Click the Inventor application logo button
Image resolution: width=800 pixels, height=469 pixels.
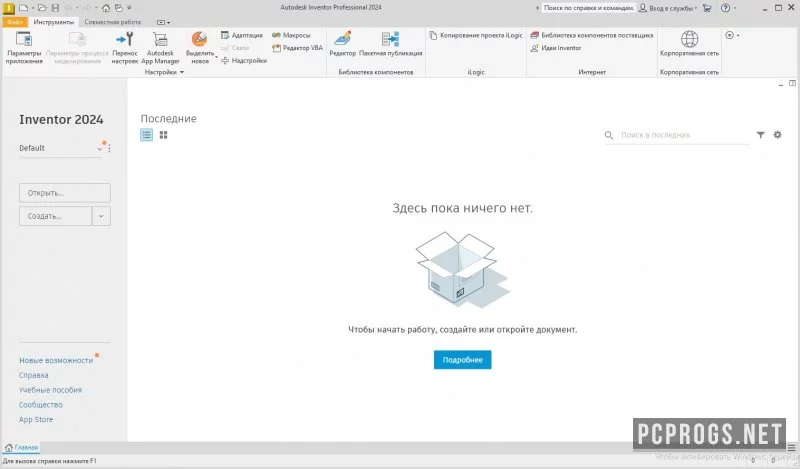point(9,8)
